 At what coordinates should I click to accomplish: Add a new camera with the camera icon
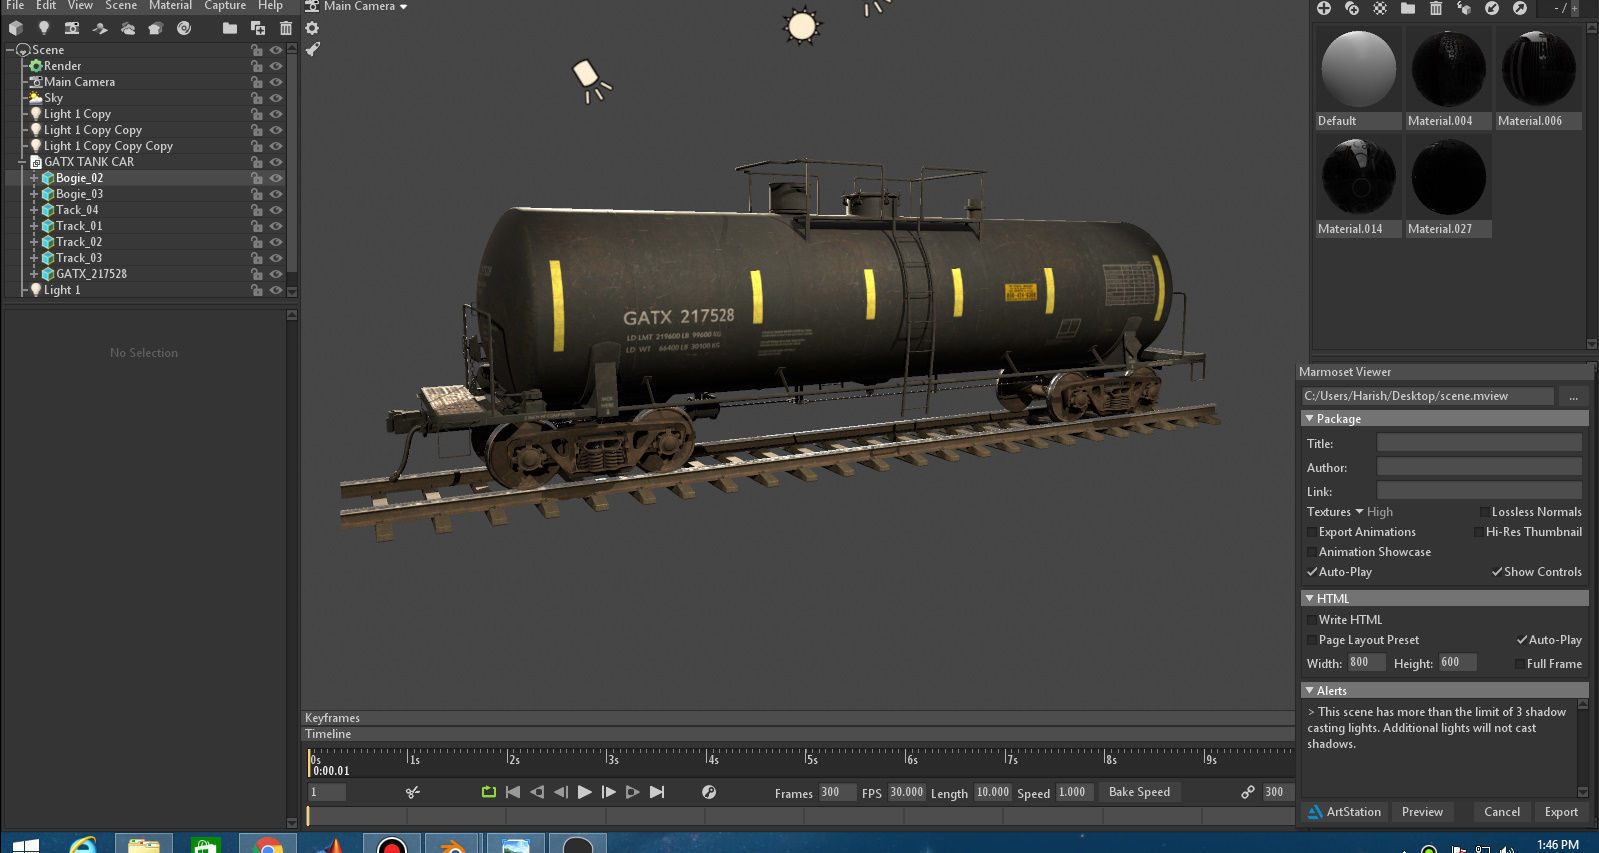pos(72,28)
